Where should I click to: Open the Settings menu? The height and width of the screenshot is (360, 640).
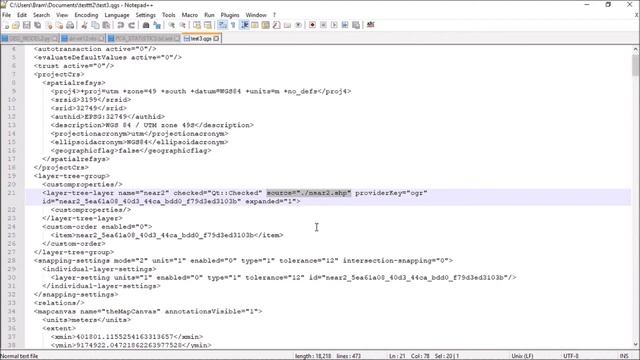coord(146,15)
